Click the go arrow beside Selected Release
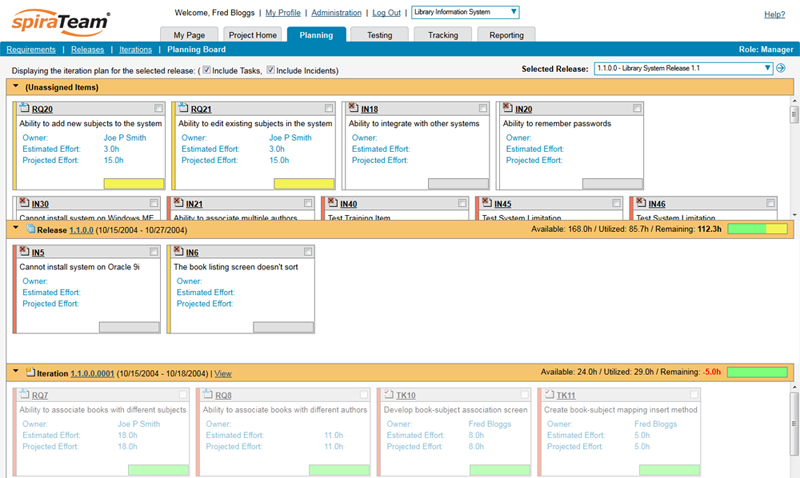This screenshot has height=478, width=800. pos(781,68)
